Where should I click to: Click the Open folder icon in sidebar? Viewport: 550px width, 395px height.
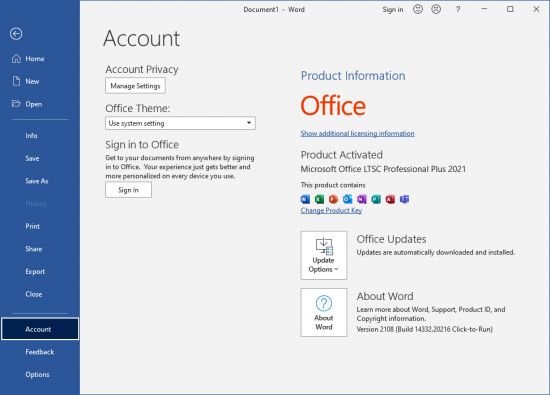(16, 103)
